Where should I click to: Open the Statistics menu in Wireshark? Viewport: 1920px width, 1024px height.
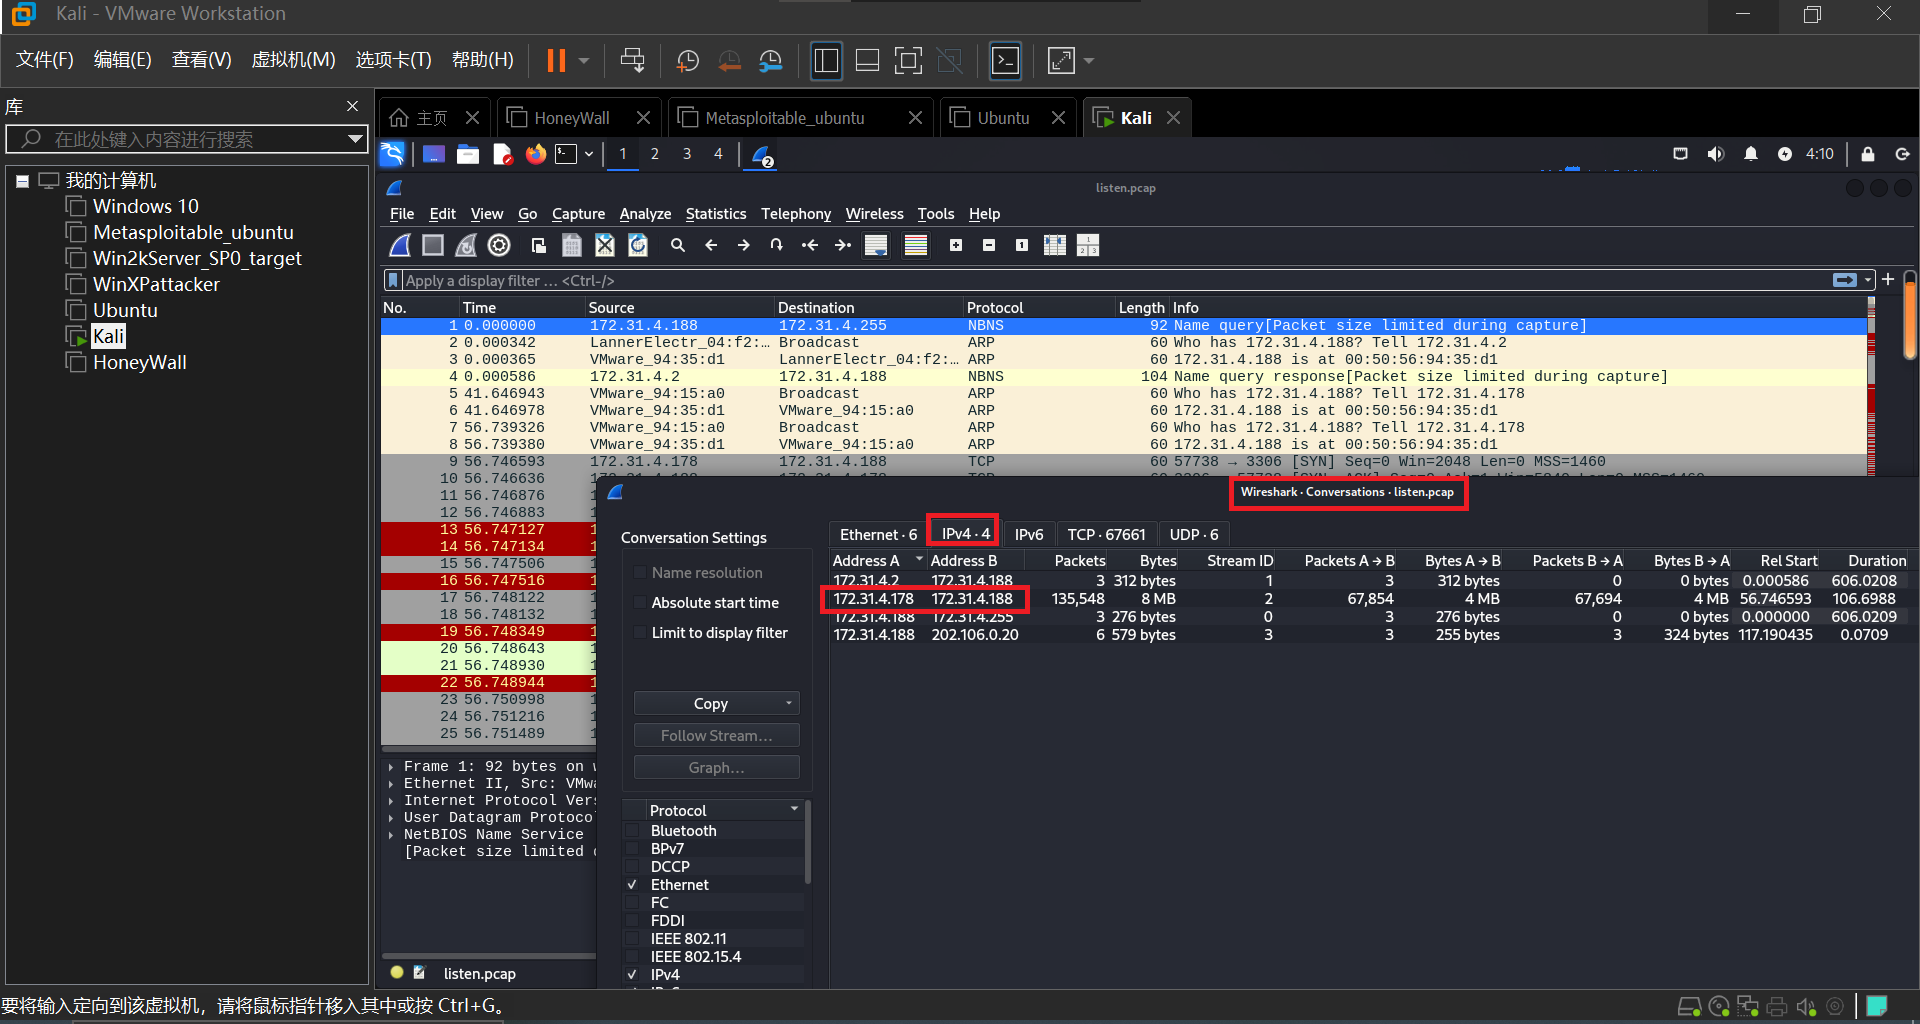tap(716, 214)
